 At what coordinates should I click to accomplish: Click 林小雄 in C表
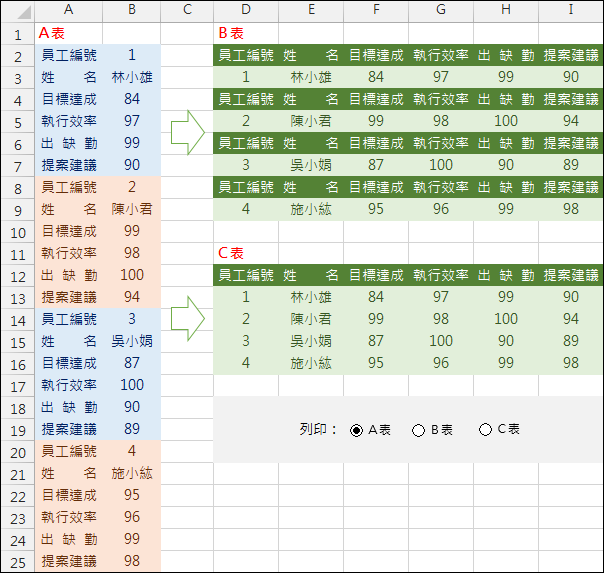tap(311, 297)
